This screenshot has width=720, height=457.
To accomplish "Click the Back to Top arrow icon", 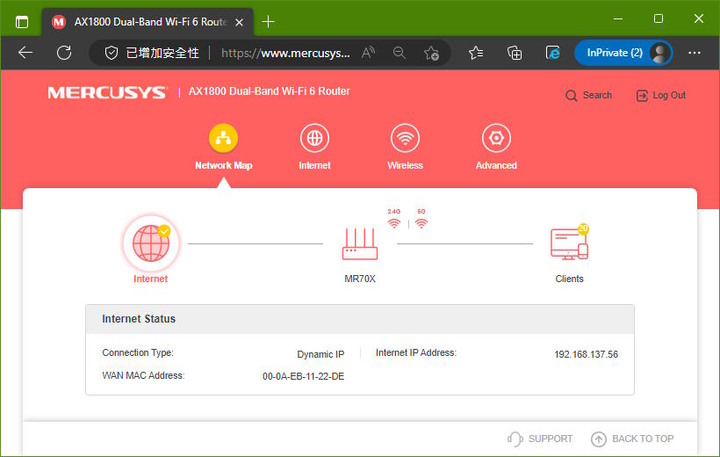I will (598, 439).
